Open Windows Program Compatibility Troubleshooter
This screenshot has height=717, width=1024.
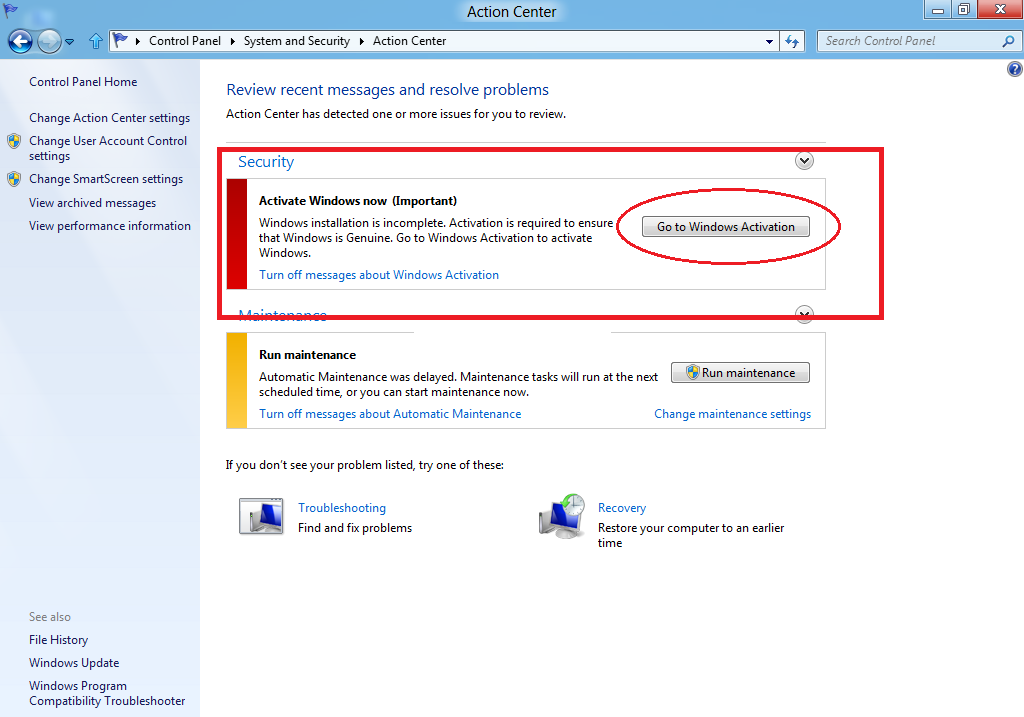click(x=107, y=693)
